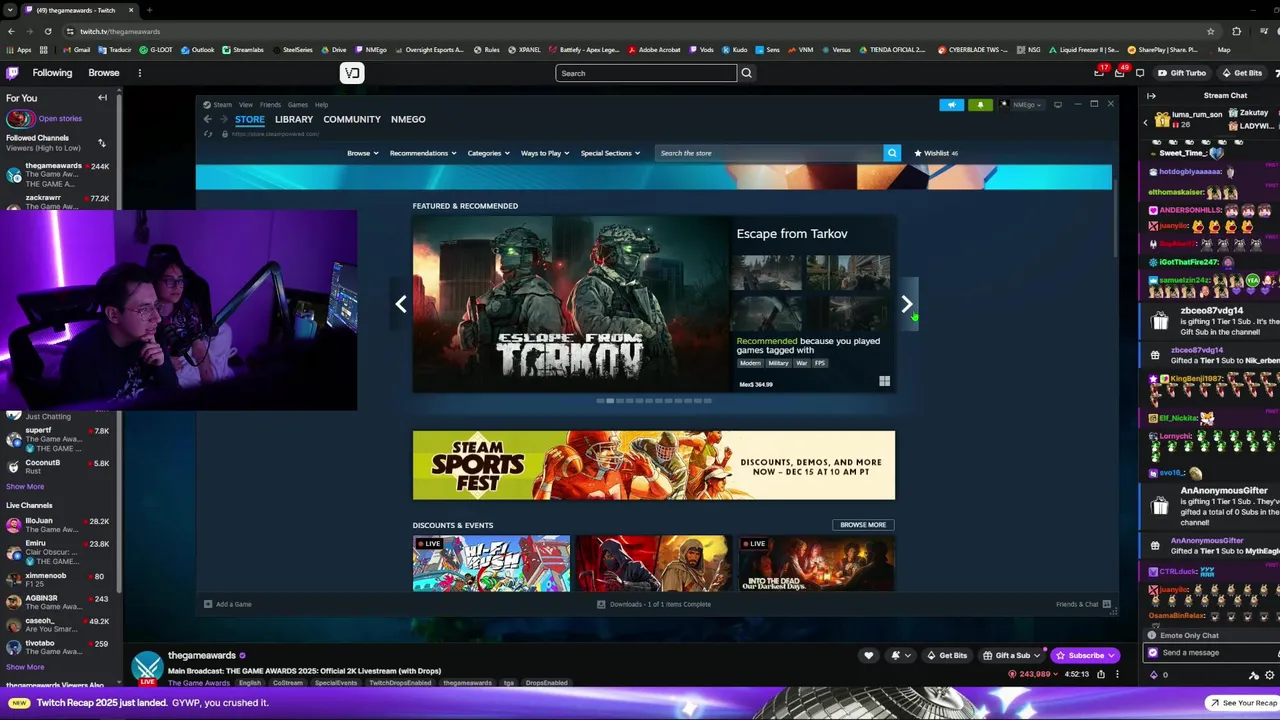
Task: Click Send a message chat input
Action: [x=1210, y=653]
